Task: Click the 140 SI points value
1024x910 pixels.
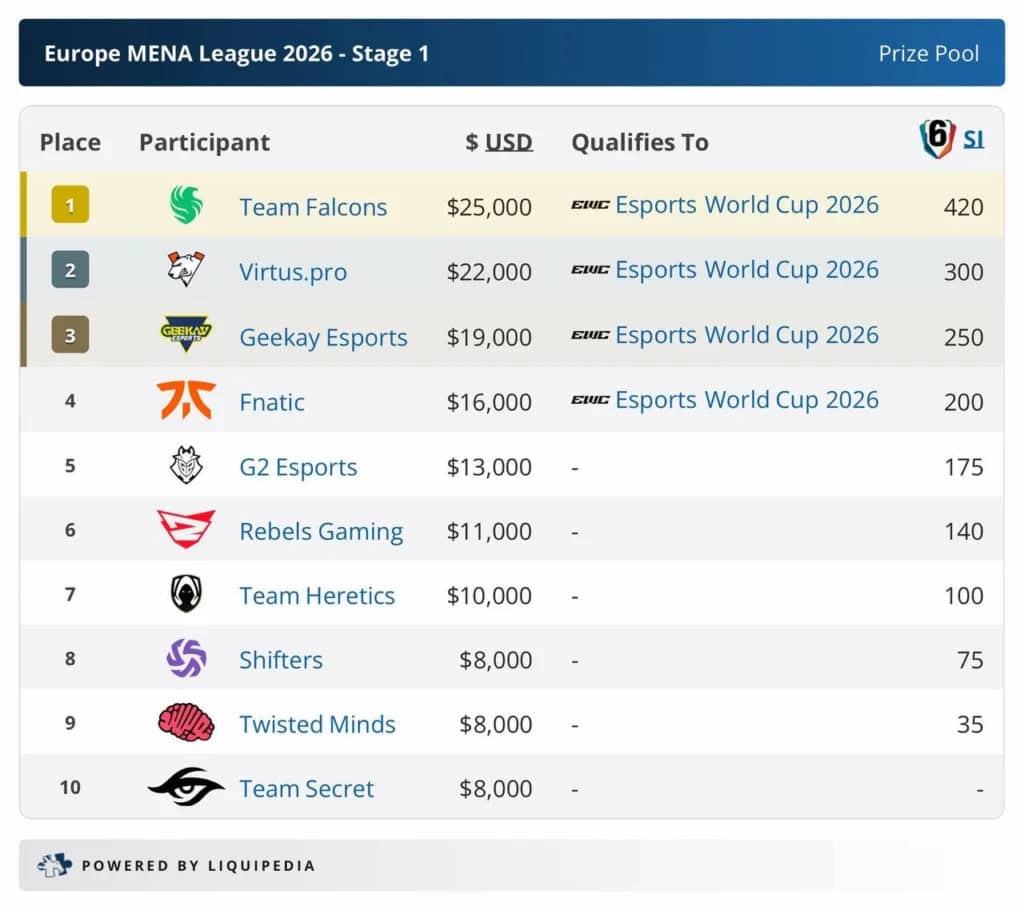Action: pos(964,531)
